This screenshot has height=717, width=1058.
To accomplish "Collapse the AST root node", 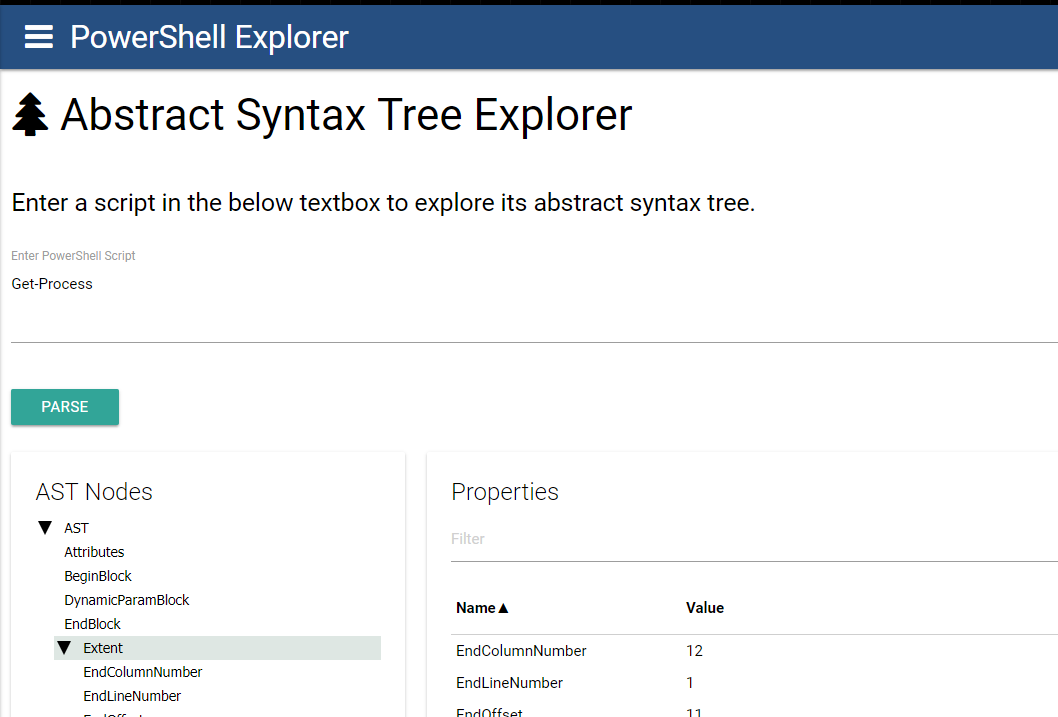I will 45,527.
